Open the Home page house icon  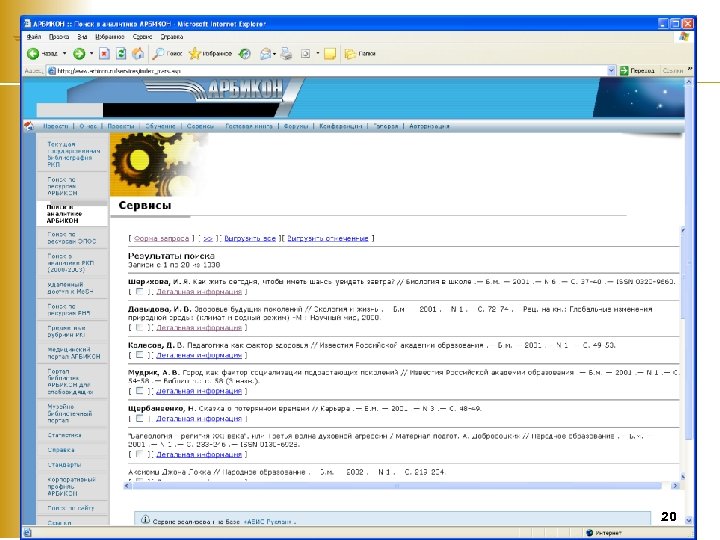tap(138, 54)
